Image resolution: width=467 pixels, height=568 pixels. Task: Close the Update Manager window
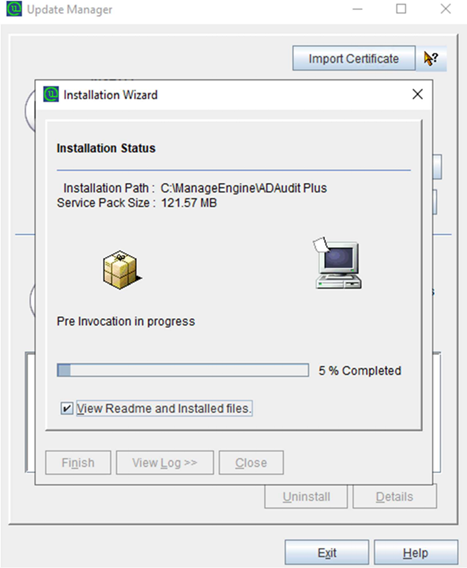(x=445, y=9)
